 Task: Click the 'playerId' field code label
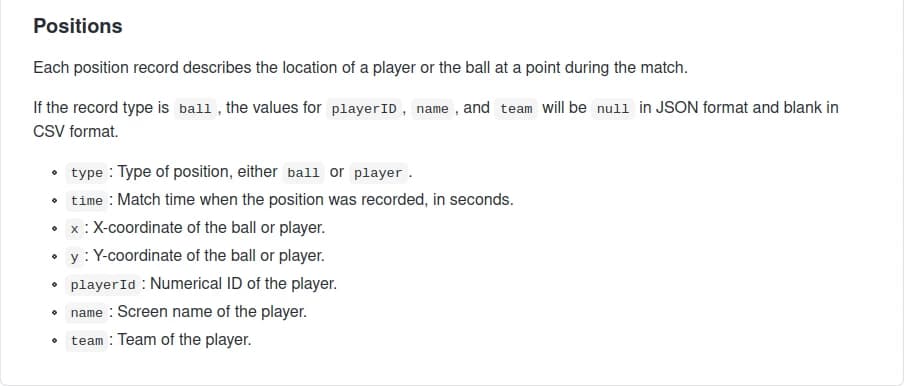pyautogui.click(x=103, y=284)
